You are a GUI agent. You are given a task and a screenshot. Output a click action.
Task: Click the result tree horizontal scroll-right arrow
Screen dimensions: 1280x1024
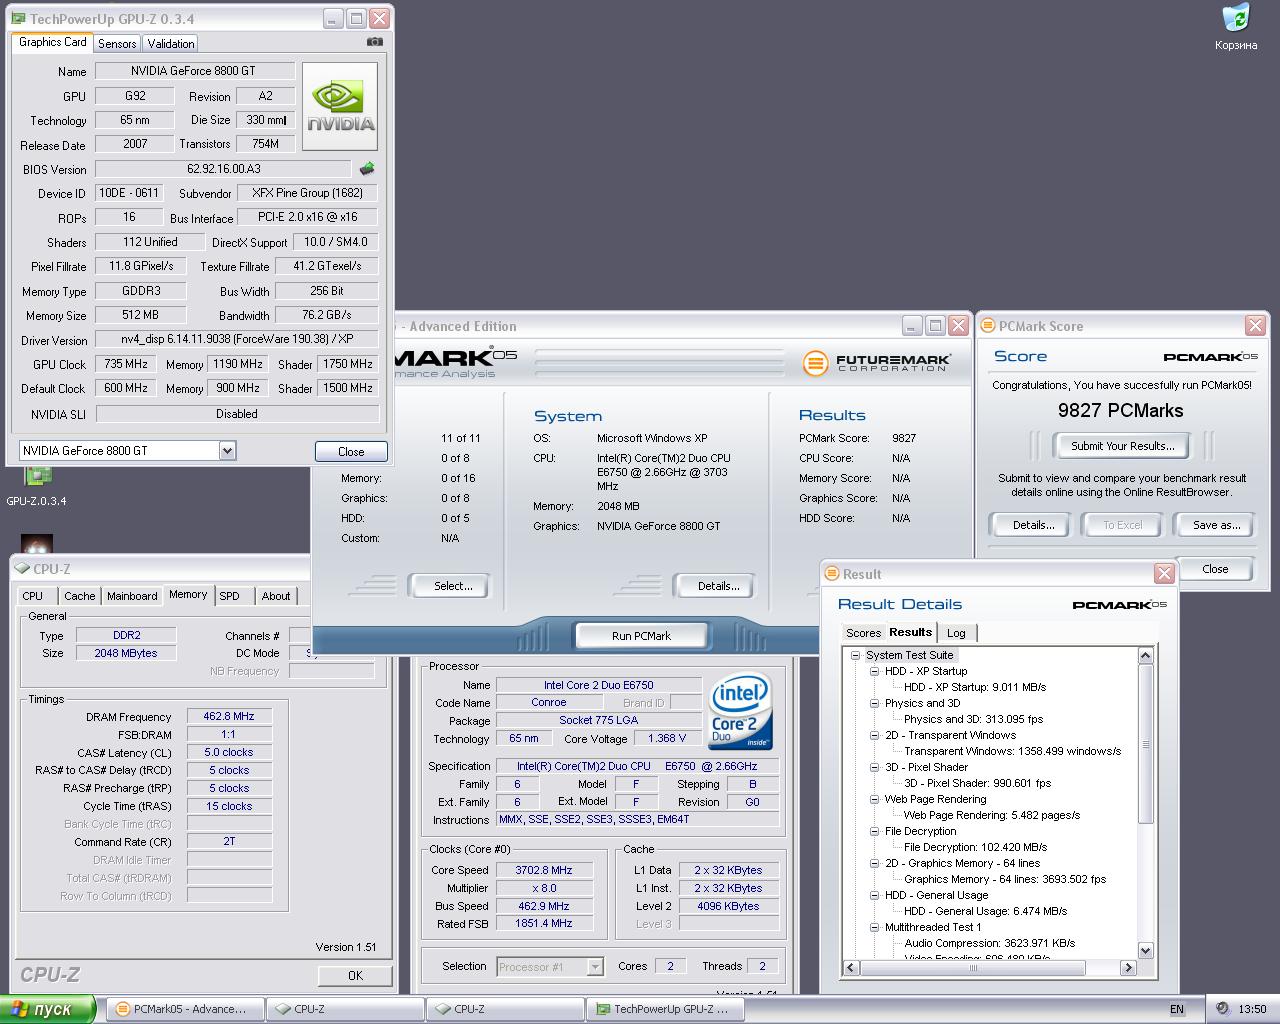[1128, 967]
